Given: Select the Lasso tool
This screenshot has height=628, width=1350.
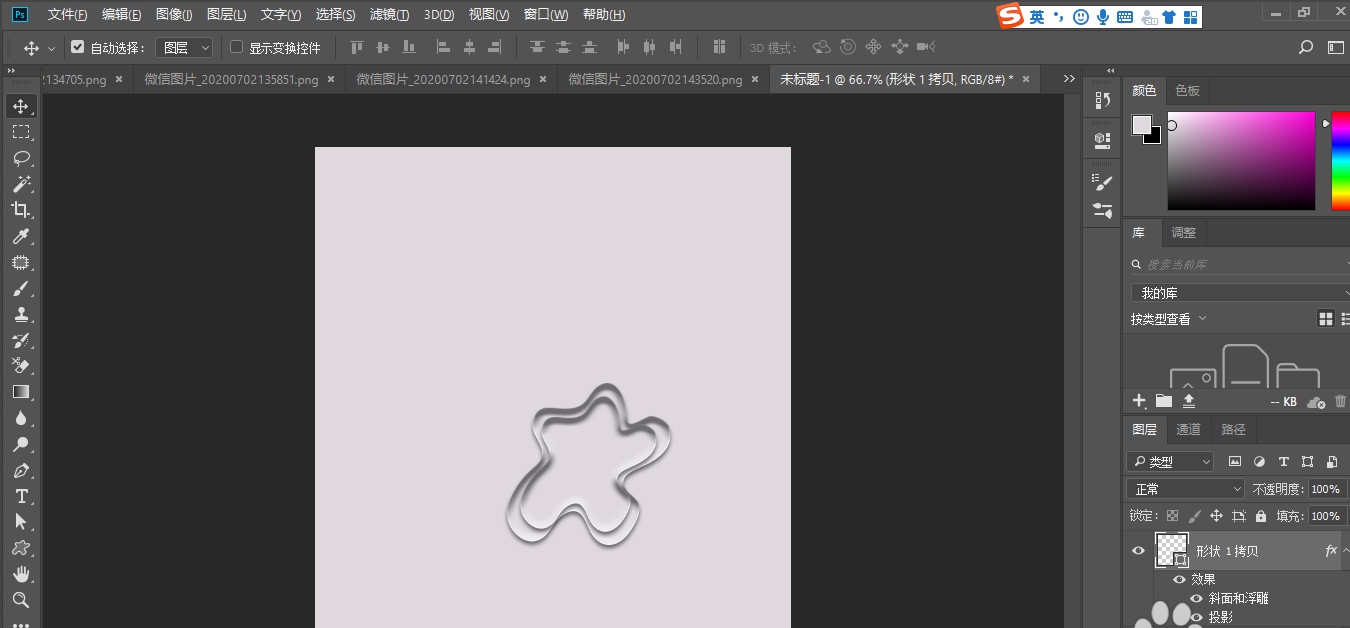Looking at the screenshot, I should (21, 158).
